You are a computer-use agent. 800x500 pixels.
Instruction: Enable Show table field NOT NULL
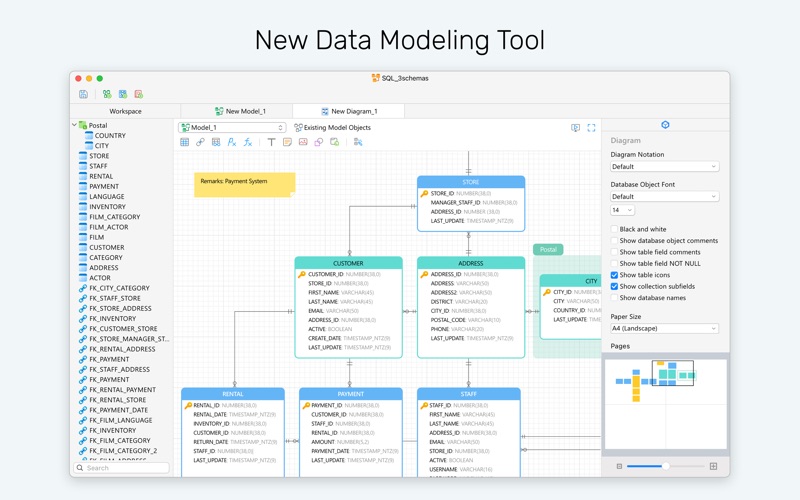tap(614, 263)
